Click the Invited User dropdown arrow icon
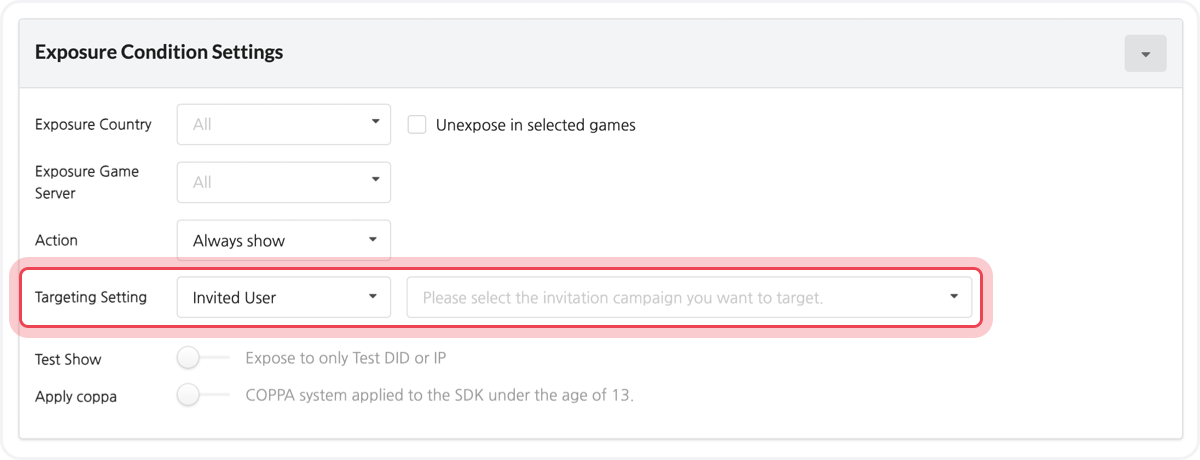 pos(374,296)
